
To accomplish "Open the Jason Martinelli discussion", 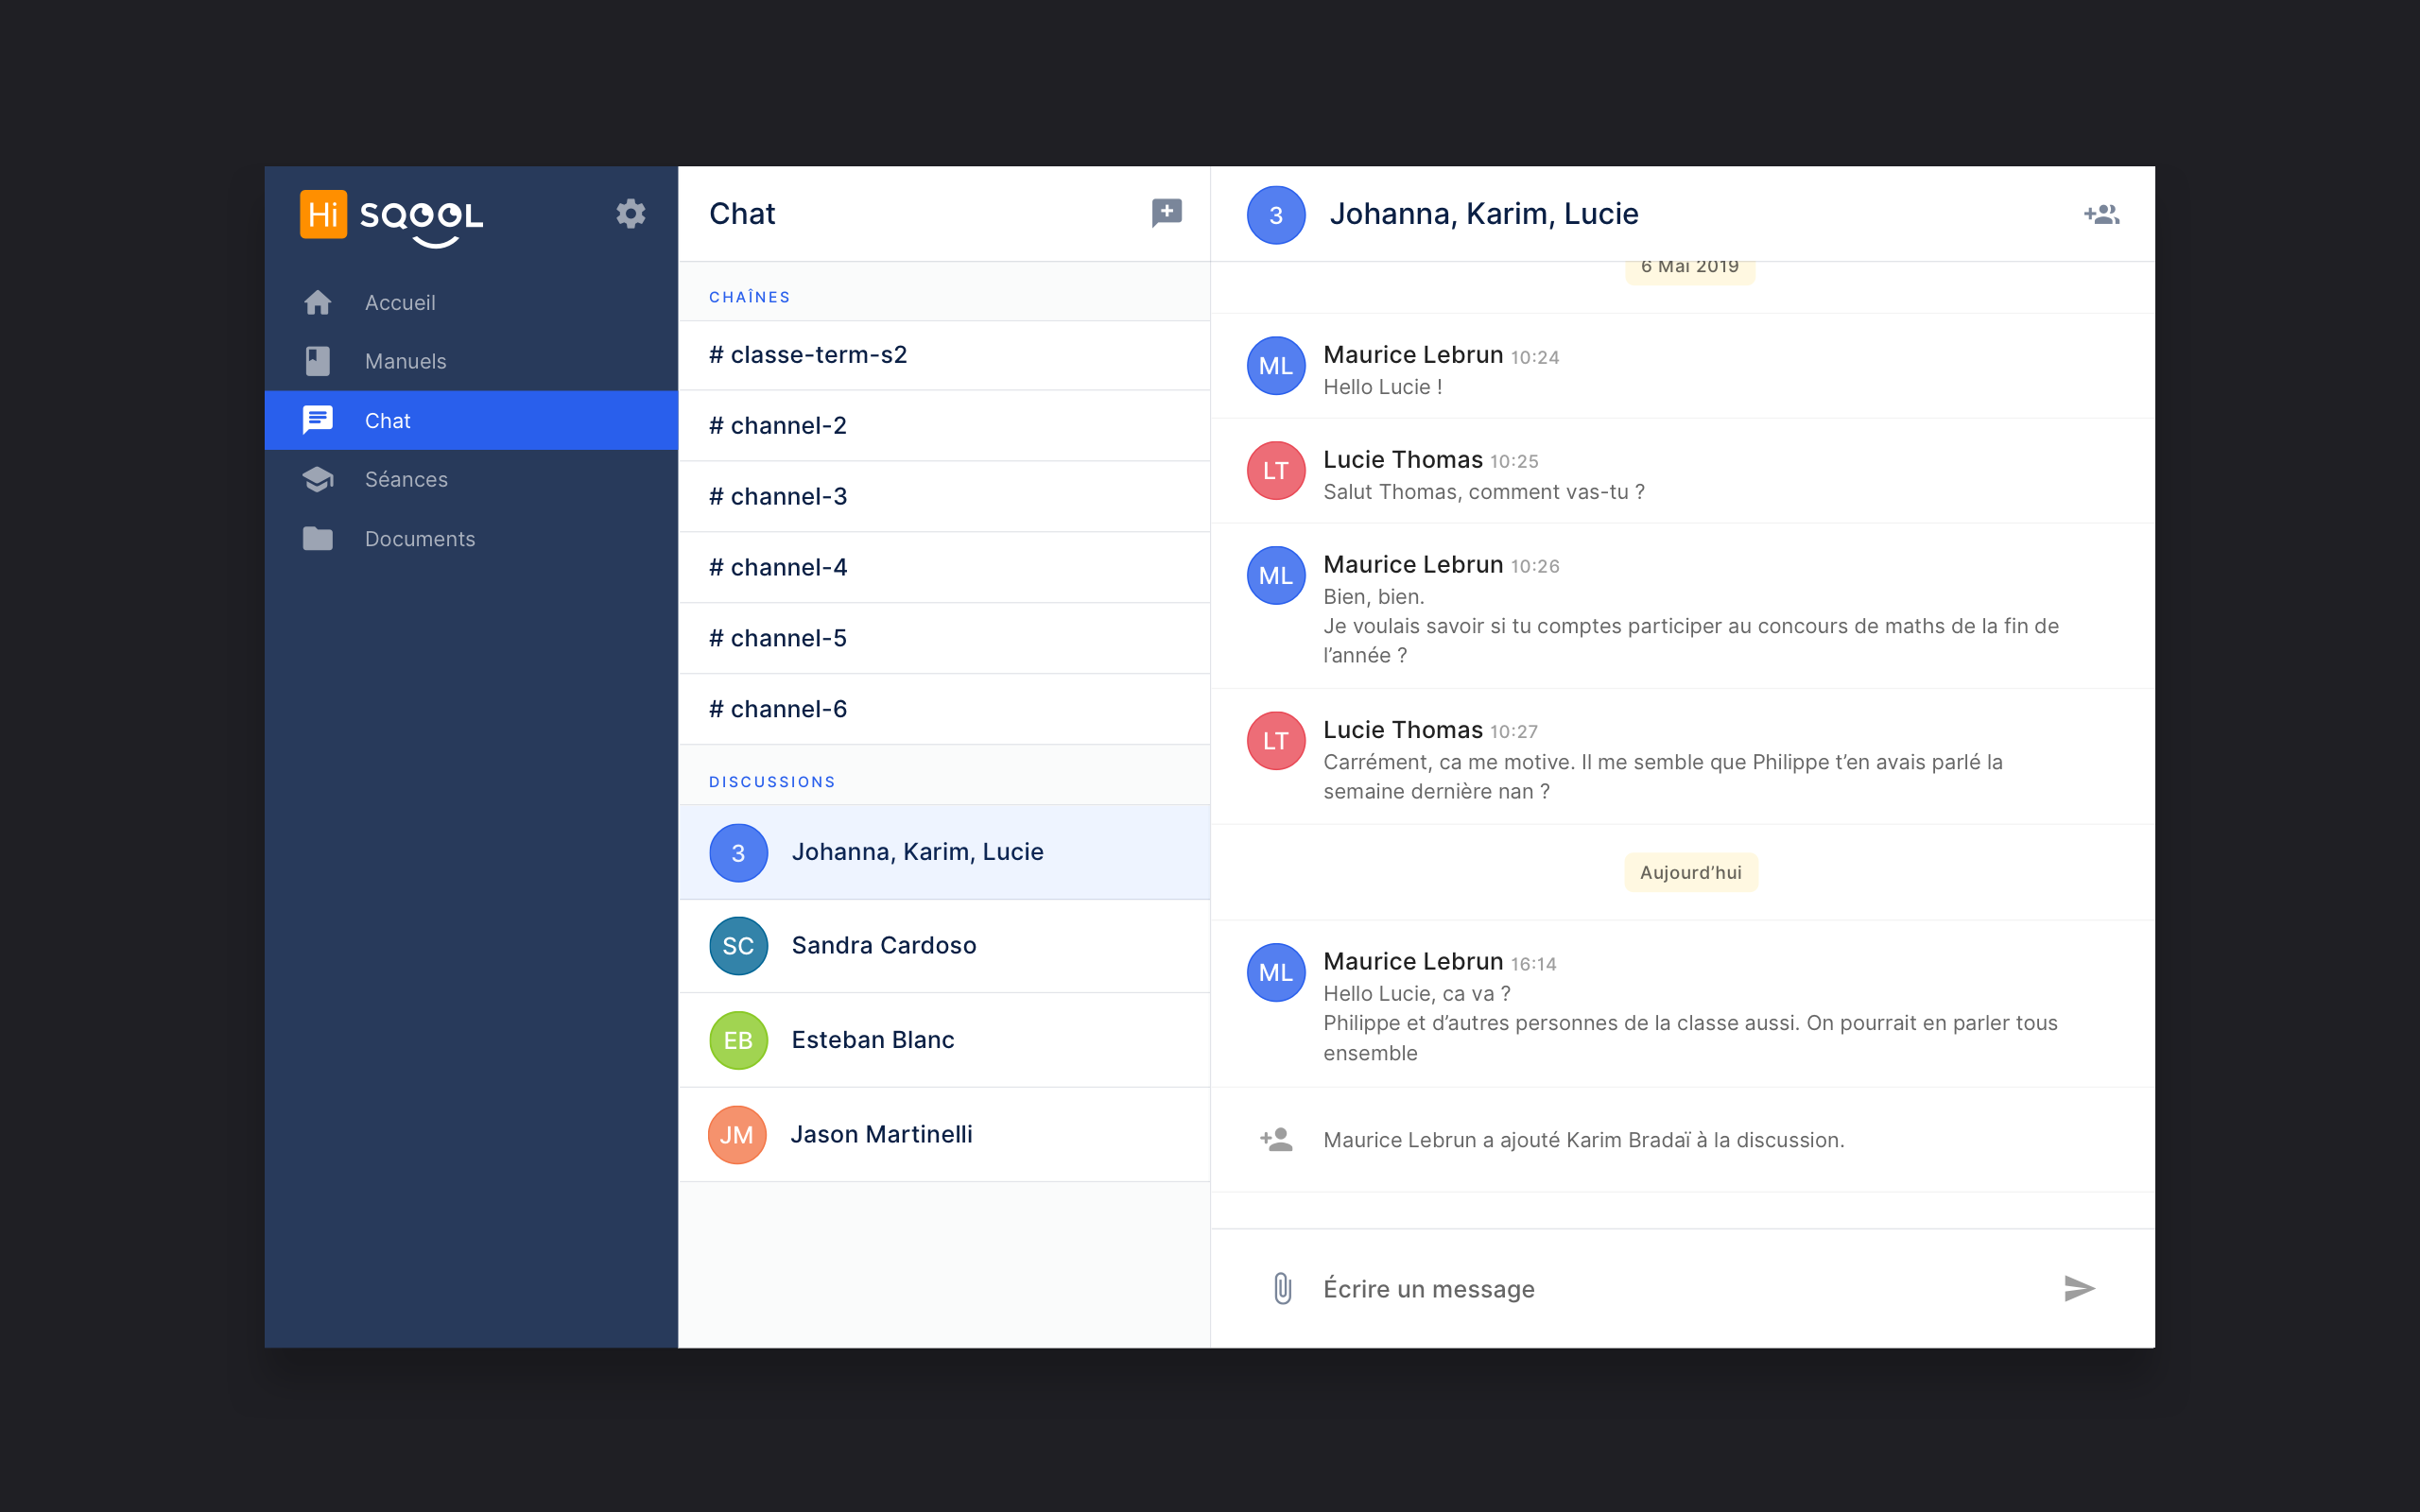I will point(944,1134).
